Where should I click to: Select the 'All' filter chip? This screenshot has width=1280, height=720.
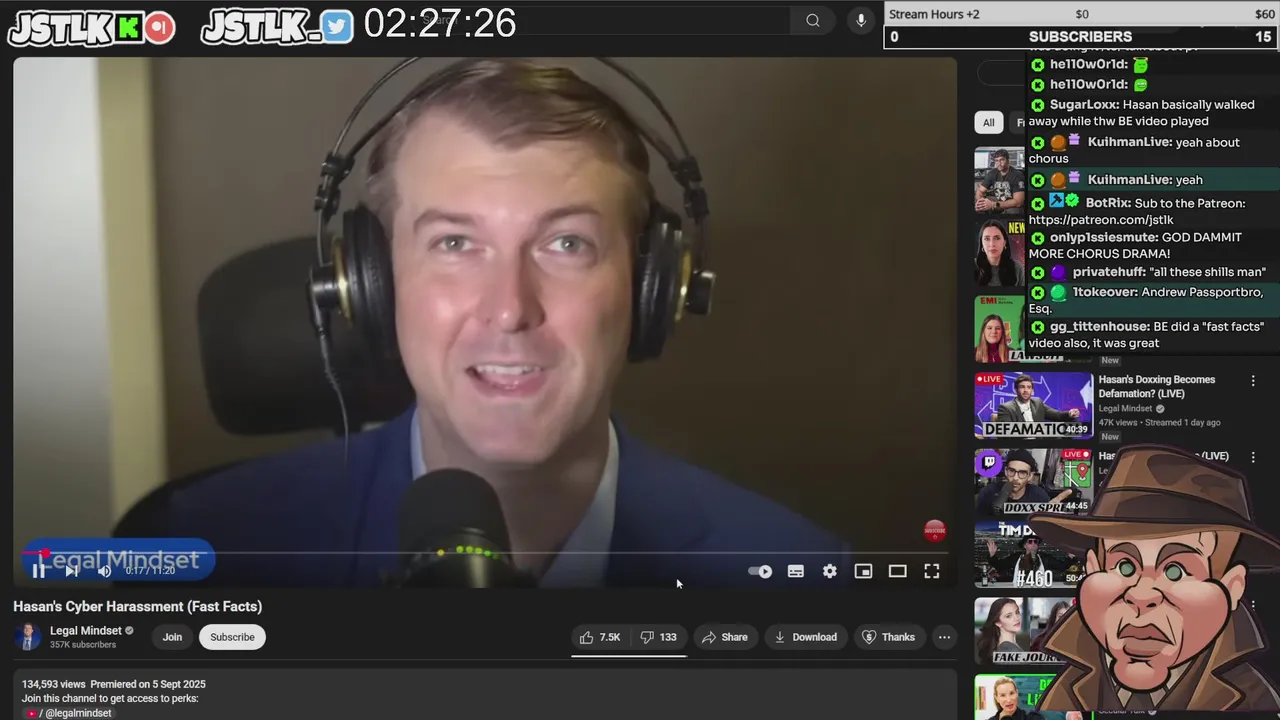[x=988, y=122]
